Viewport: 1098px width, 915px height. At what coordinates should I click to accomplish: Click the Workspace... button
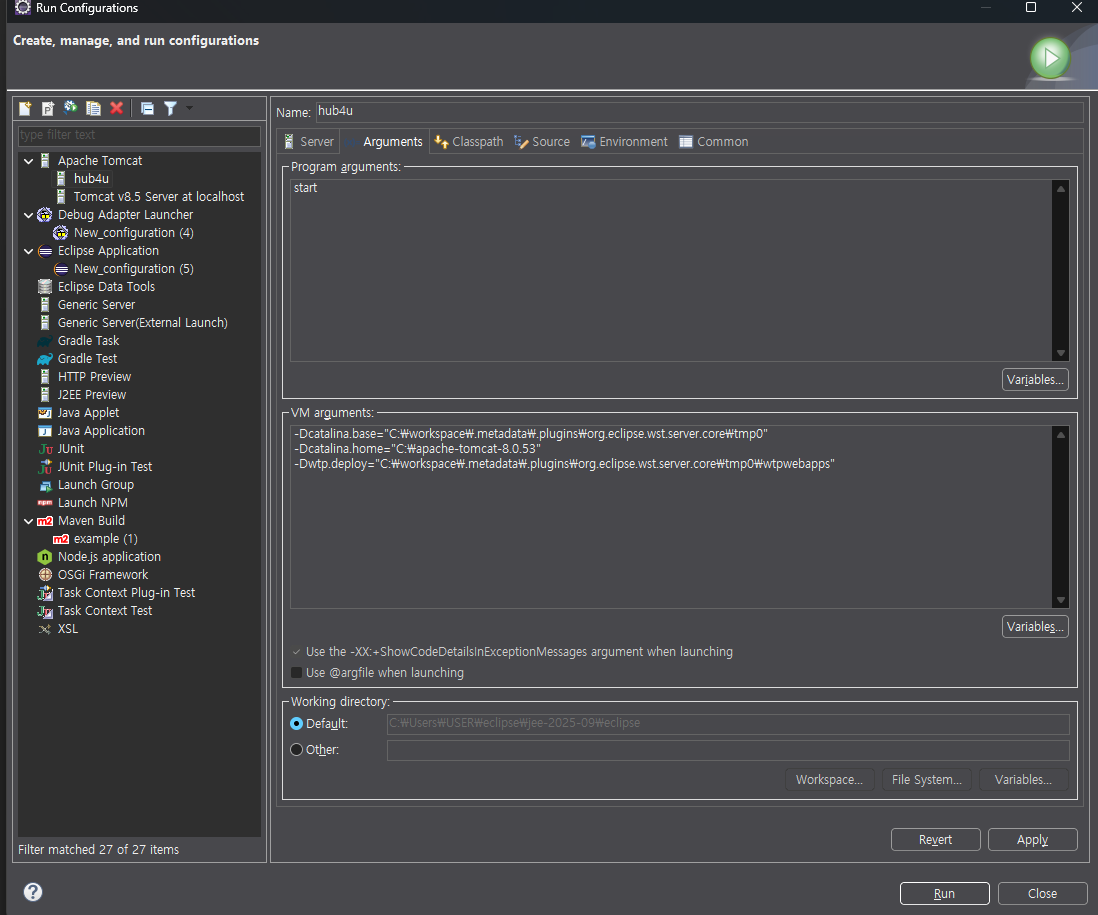click(829, 779)
